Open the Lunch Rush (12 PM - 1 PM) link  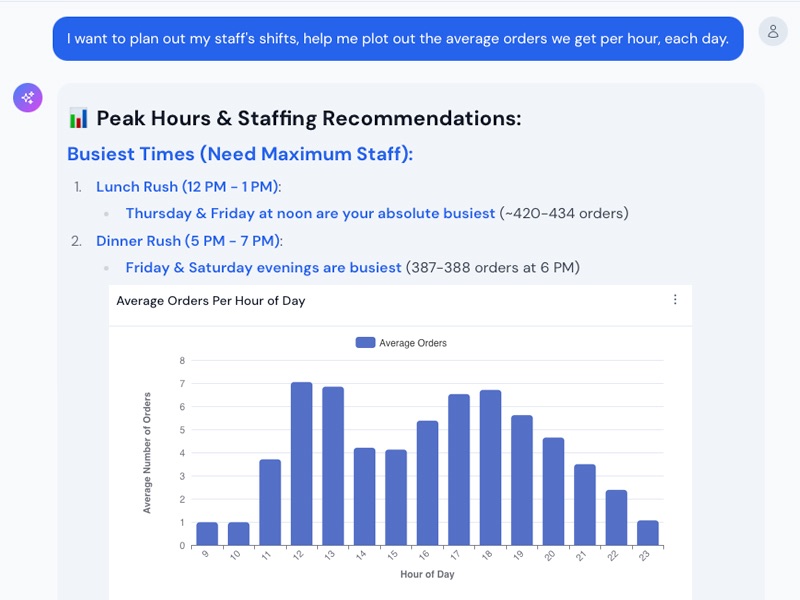tap(188, 187)
